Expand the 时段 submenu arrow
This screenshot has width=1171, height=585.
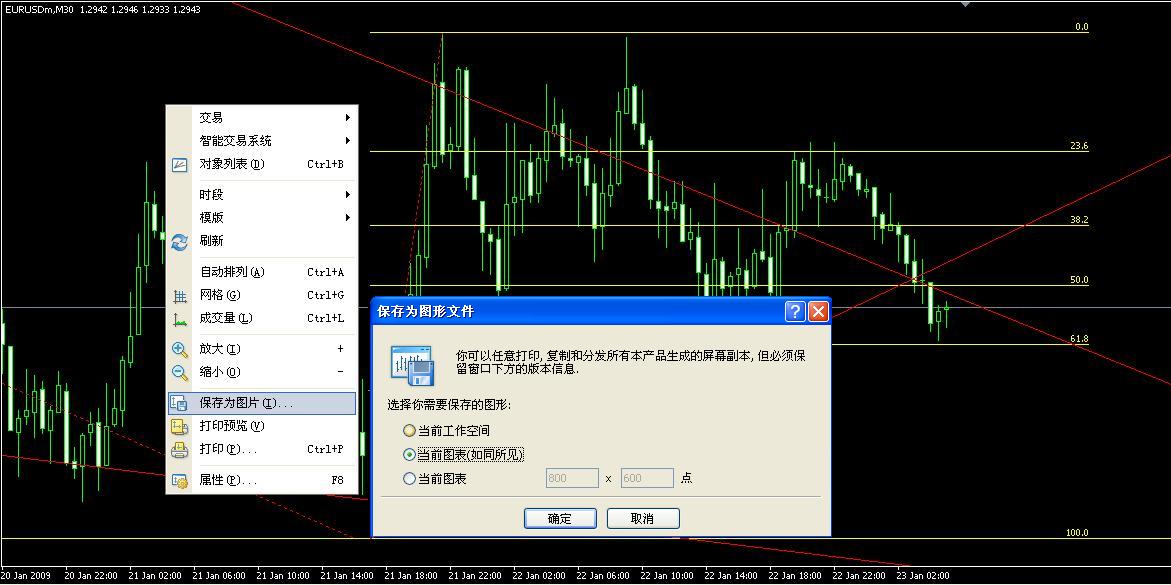click(348, 195)
